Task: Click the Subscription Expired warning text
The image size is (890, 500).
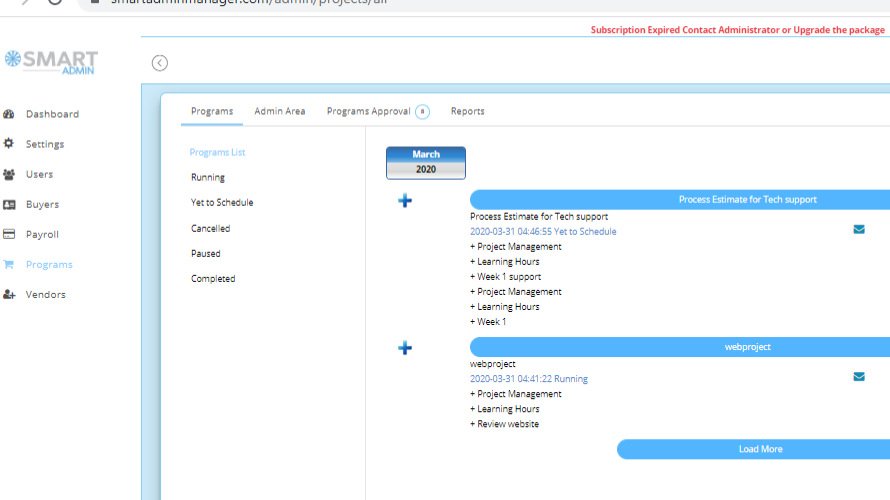Action: coord(737,30)
